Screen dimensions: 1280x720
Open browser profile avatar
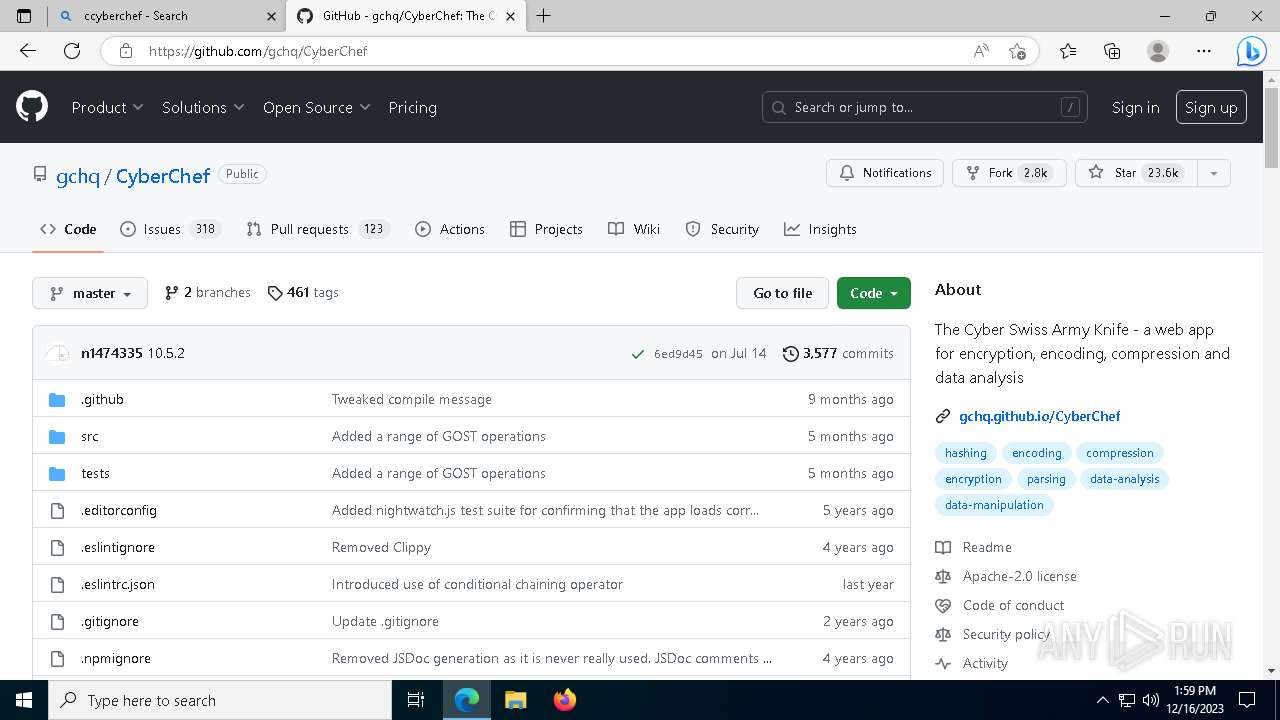(x=1157, y=51)
